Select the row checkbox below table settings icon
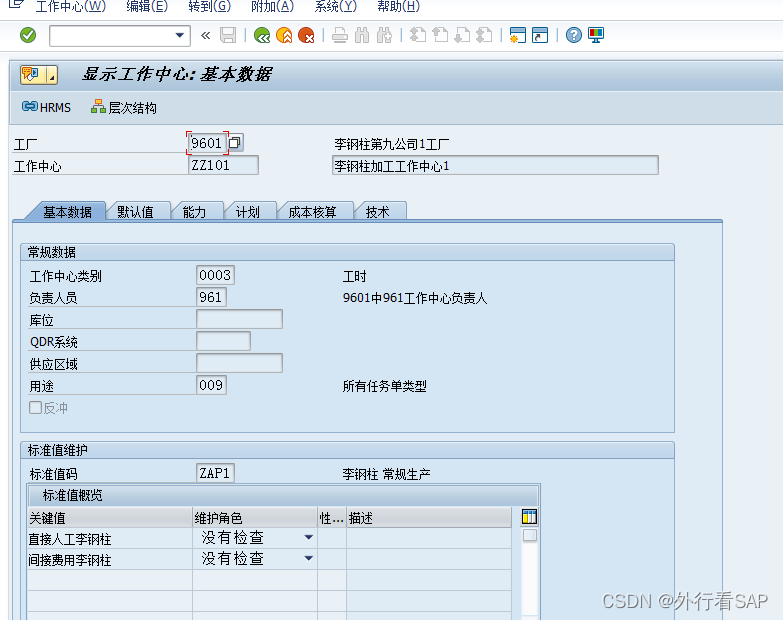 [530, 536]
